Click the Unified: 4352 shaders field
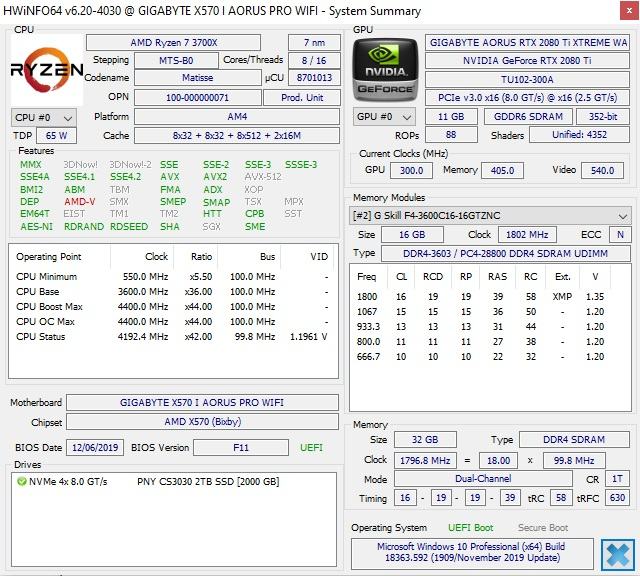 point(580,135)
